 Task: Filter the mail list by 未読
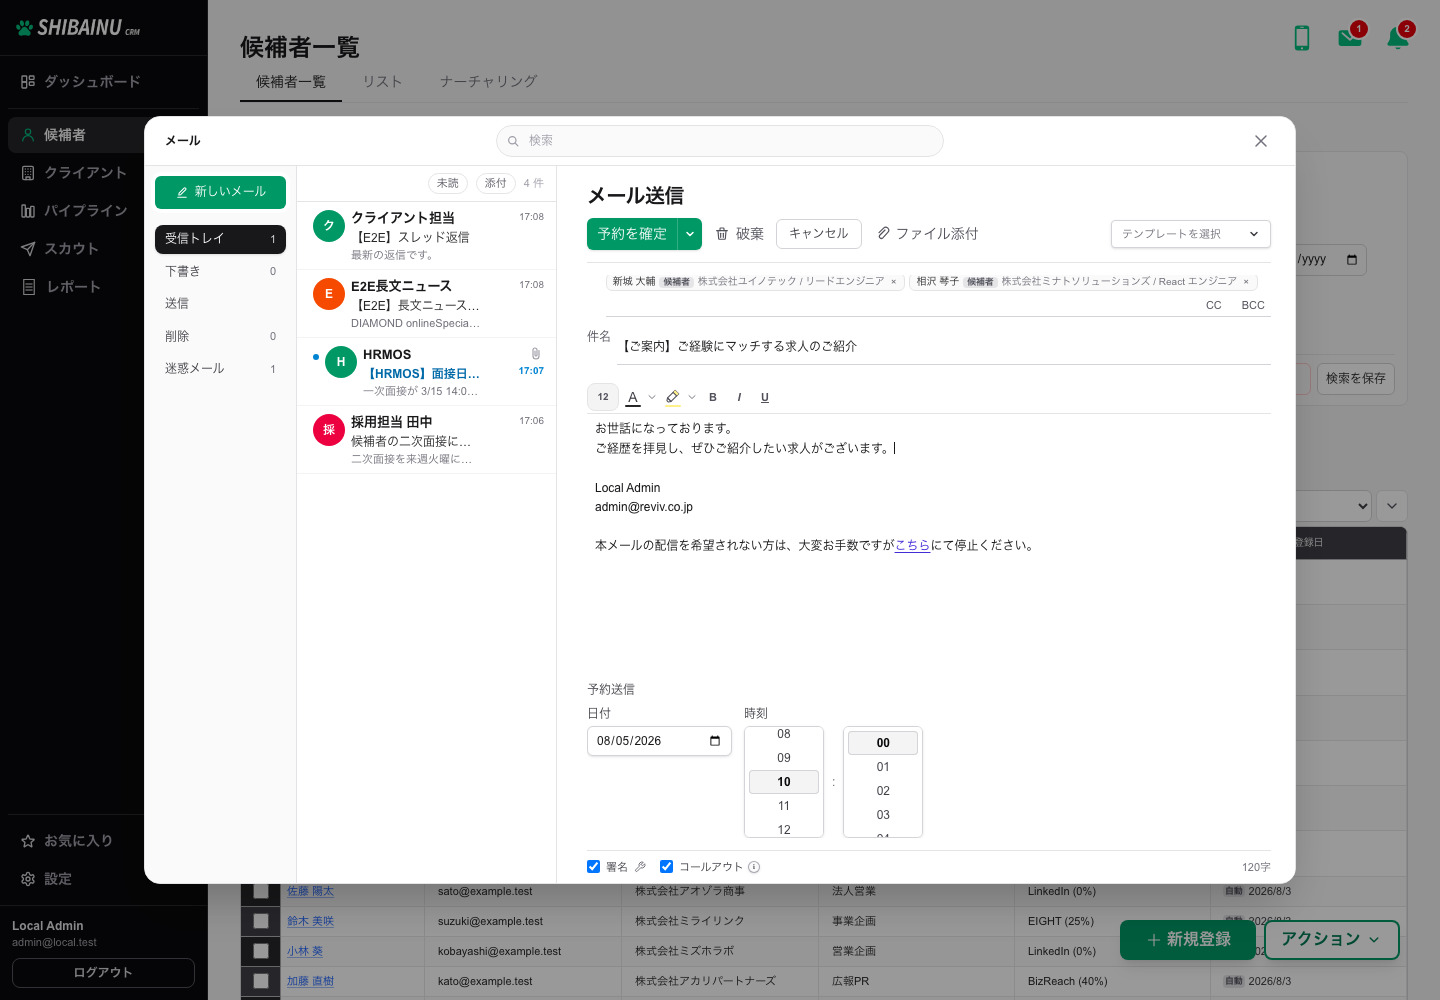point(448,183)
